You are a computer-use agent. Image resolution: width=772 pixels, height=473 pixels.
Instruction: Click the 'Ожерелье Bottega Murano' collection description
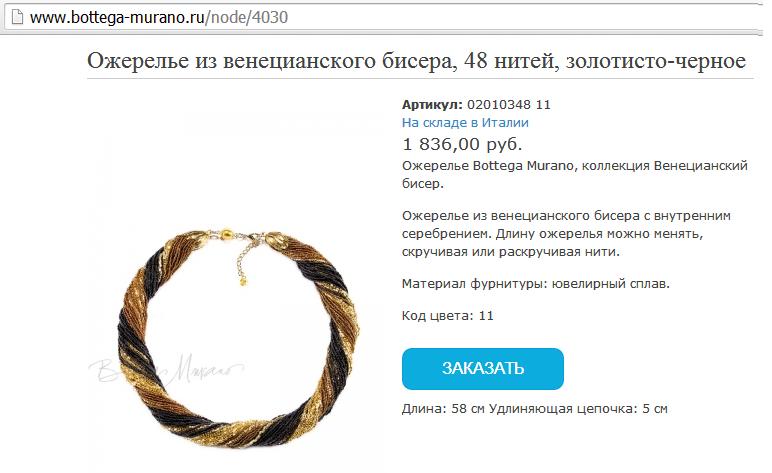click(x=575, y=174)
